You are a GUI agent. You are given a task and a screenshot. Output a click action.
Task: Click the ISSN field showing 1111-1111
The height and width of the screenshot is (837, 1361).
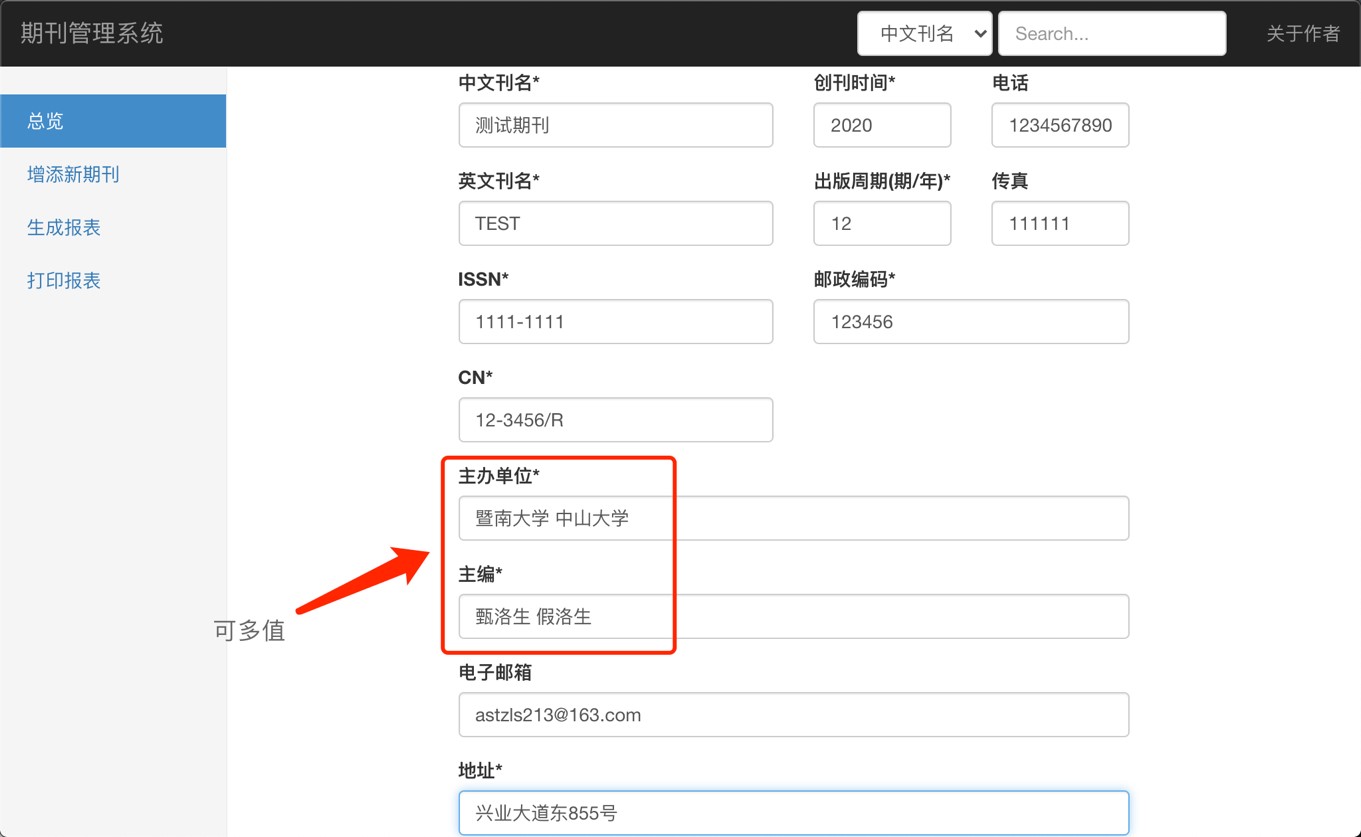(x=616, y=322)
